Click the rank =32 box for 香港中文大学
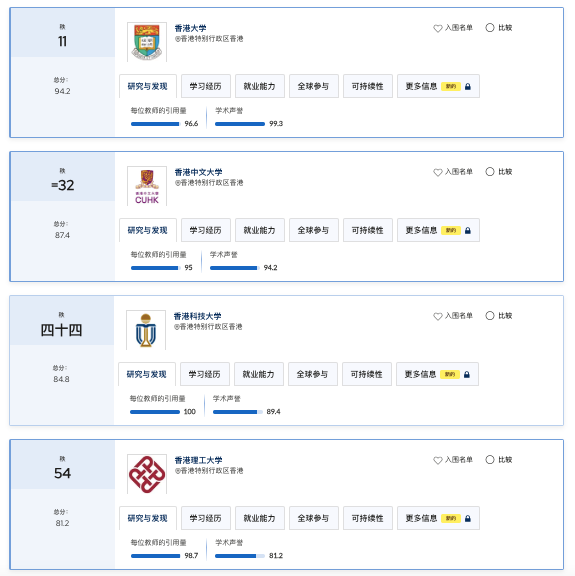The width and height of the screenshot is (575, 576). click(62, 177)
